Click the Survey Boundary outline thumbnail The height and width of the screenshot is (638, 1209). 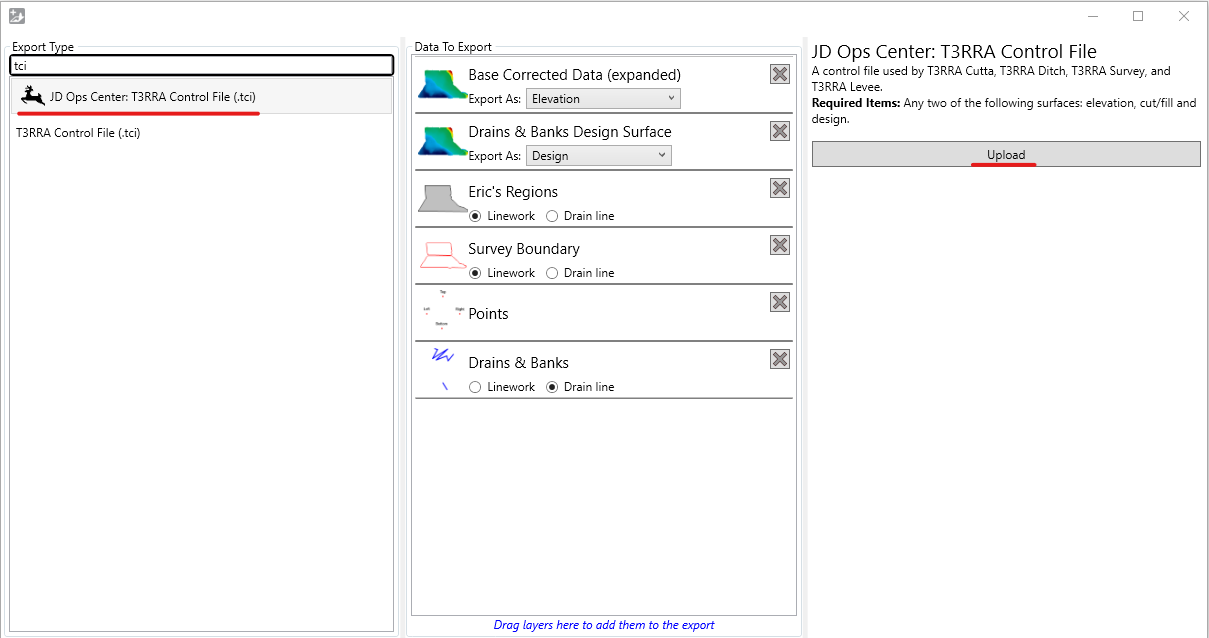442,255
